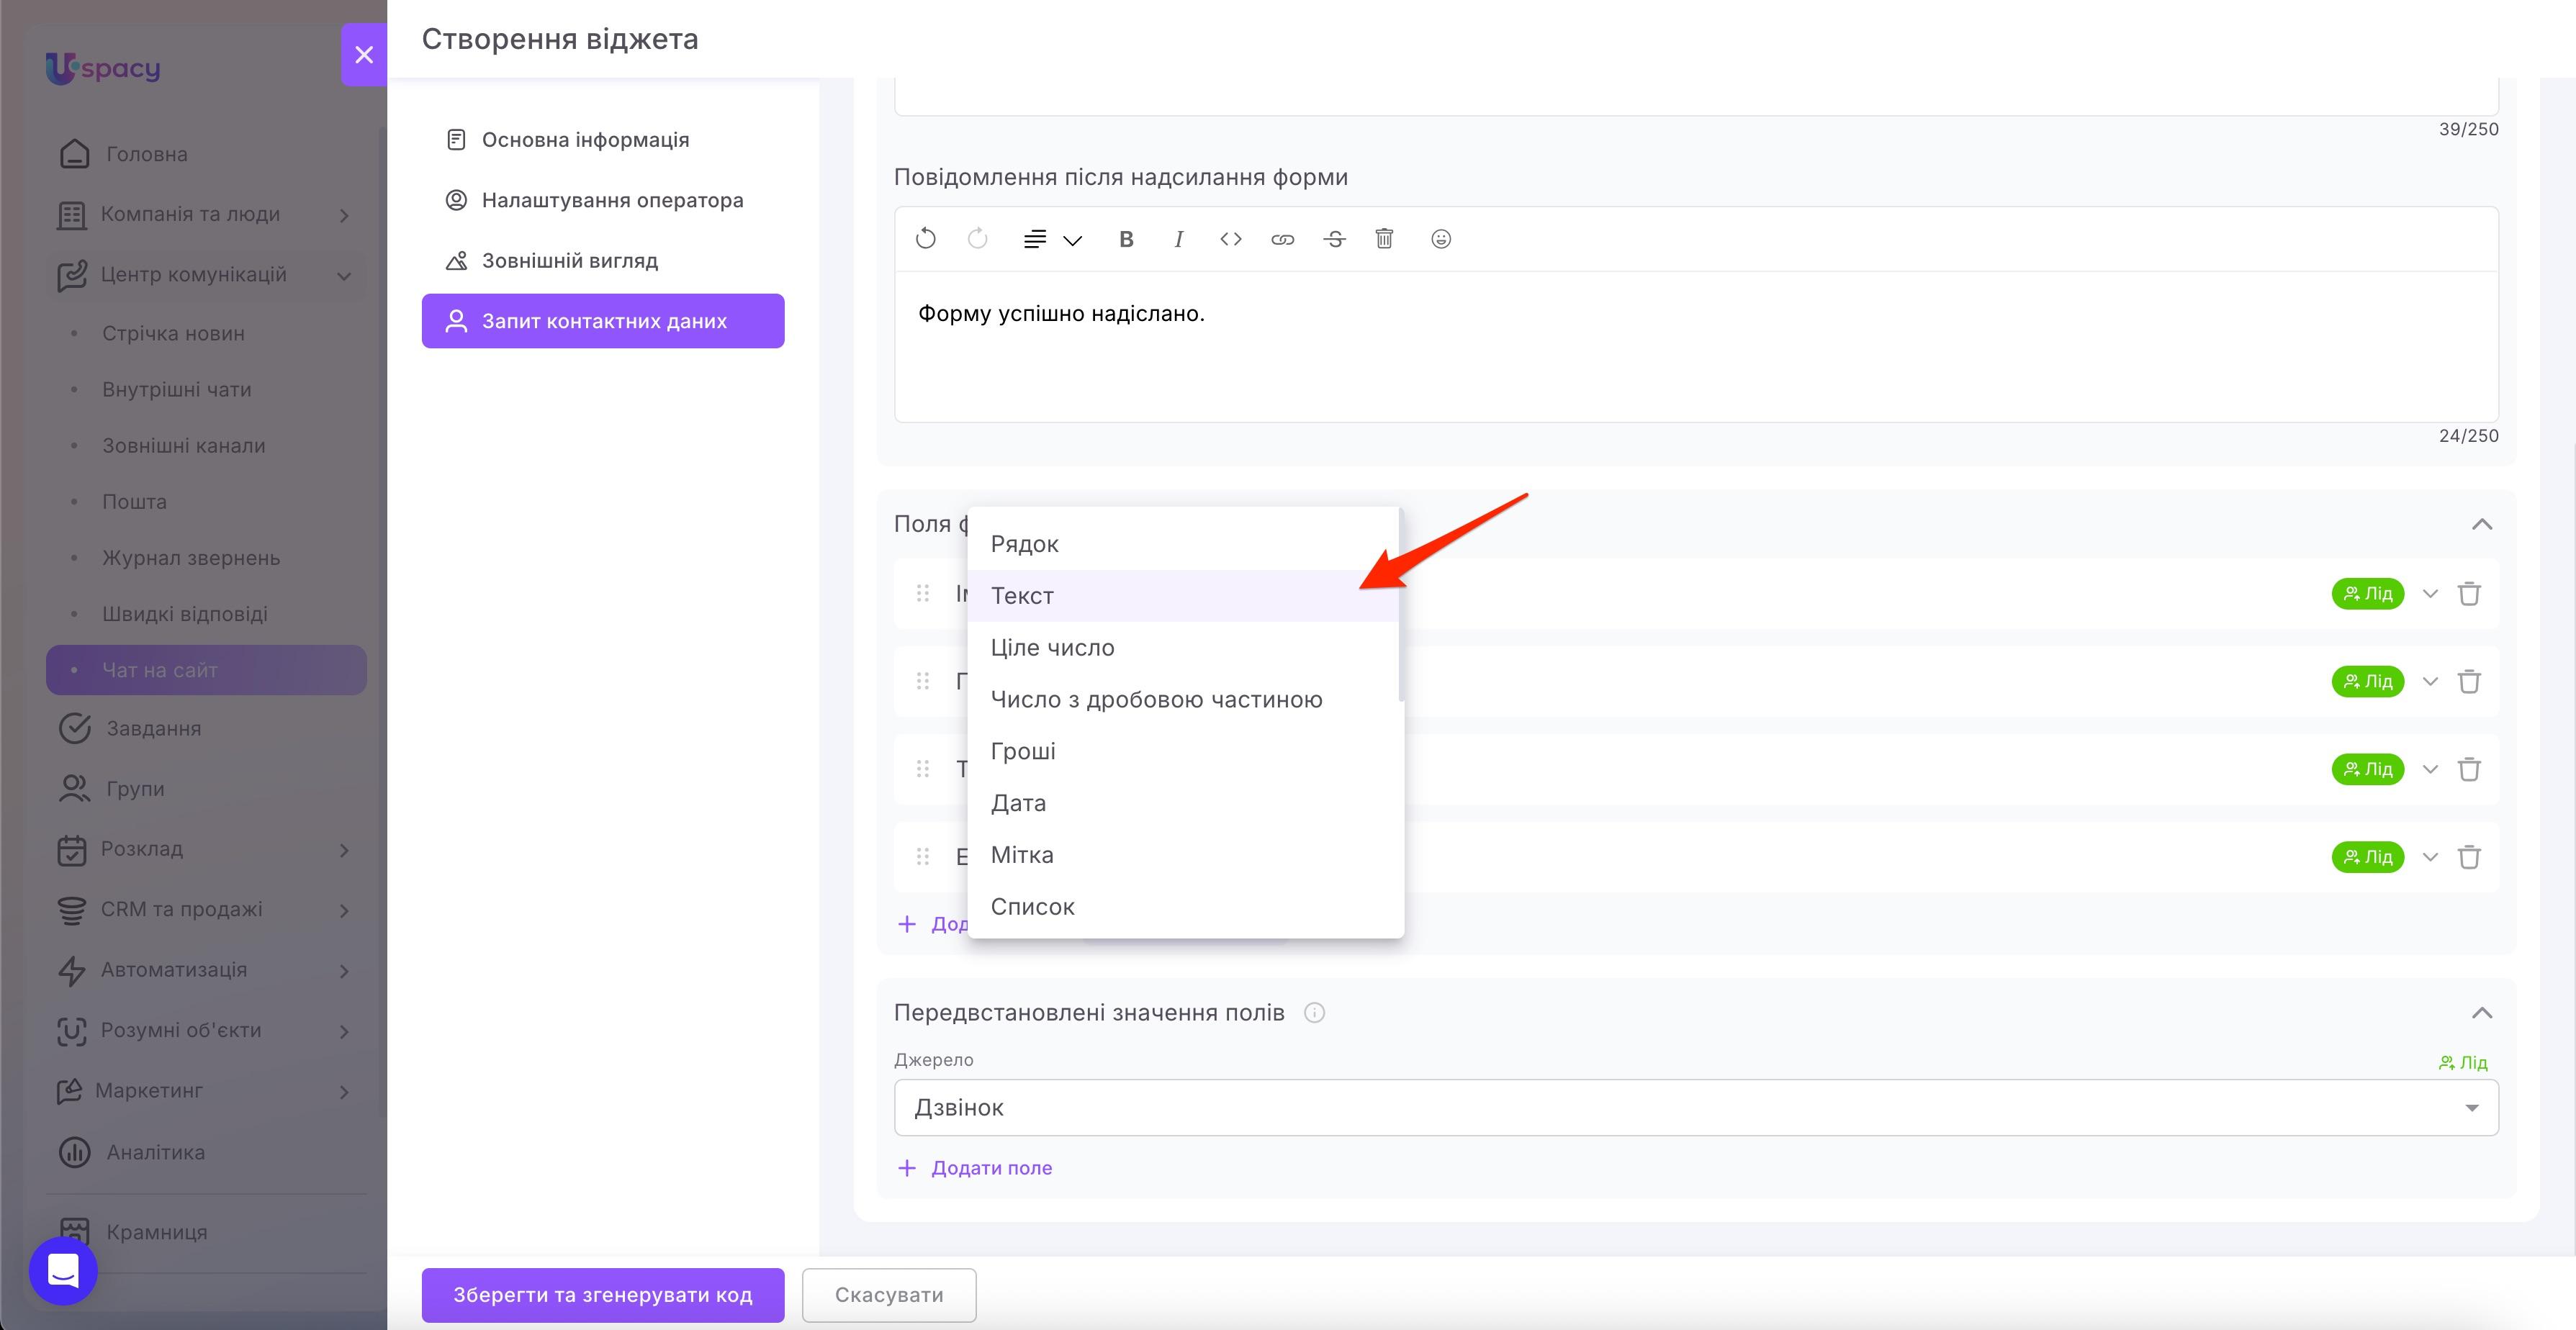Choose Рядок field type from list
The image size is (2576, 1330).
pyautogui.click(x=1183, y=544)
